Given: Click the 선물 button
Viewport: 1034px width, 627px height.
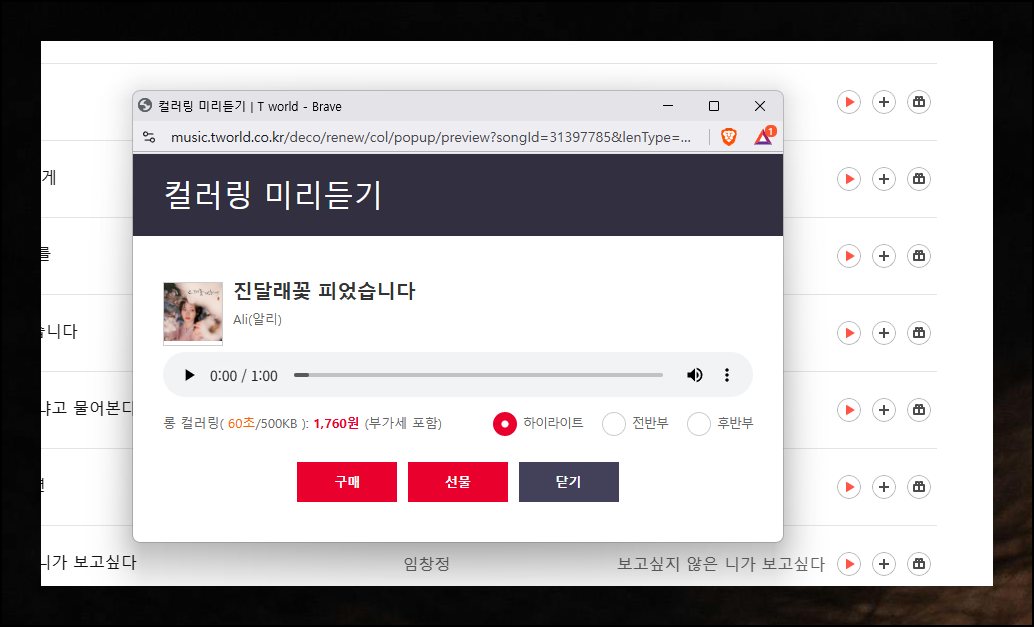Looking at the screenshot, I should click(x=458, y=482).
